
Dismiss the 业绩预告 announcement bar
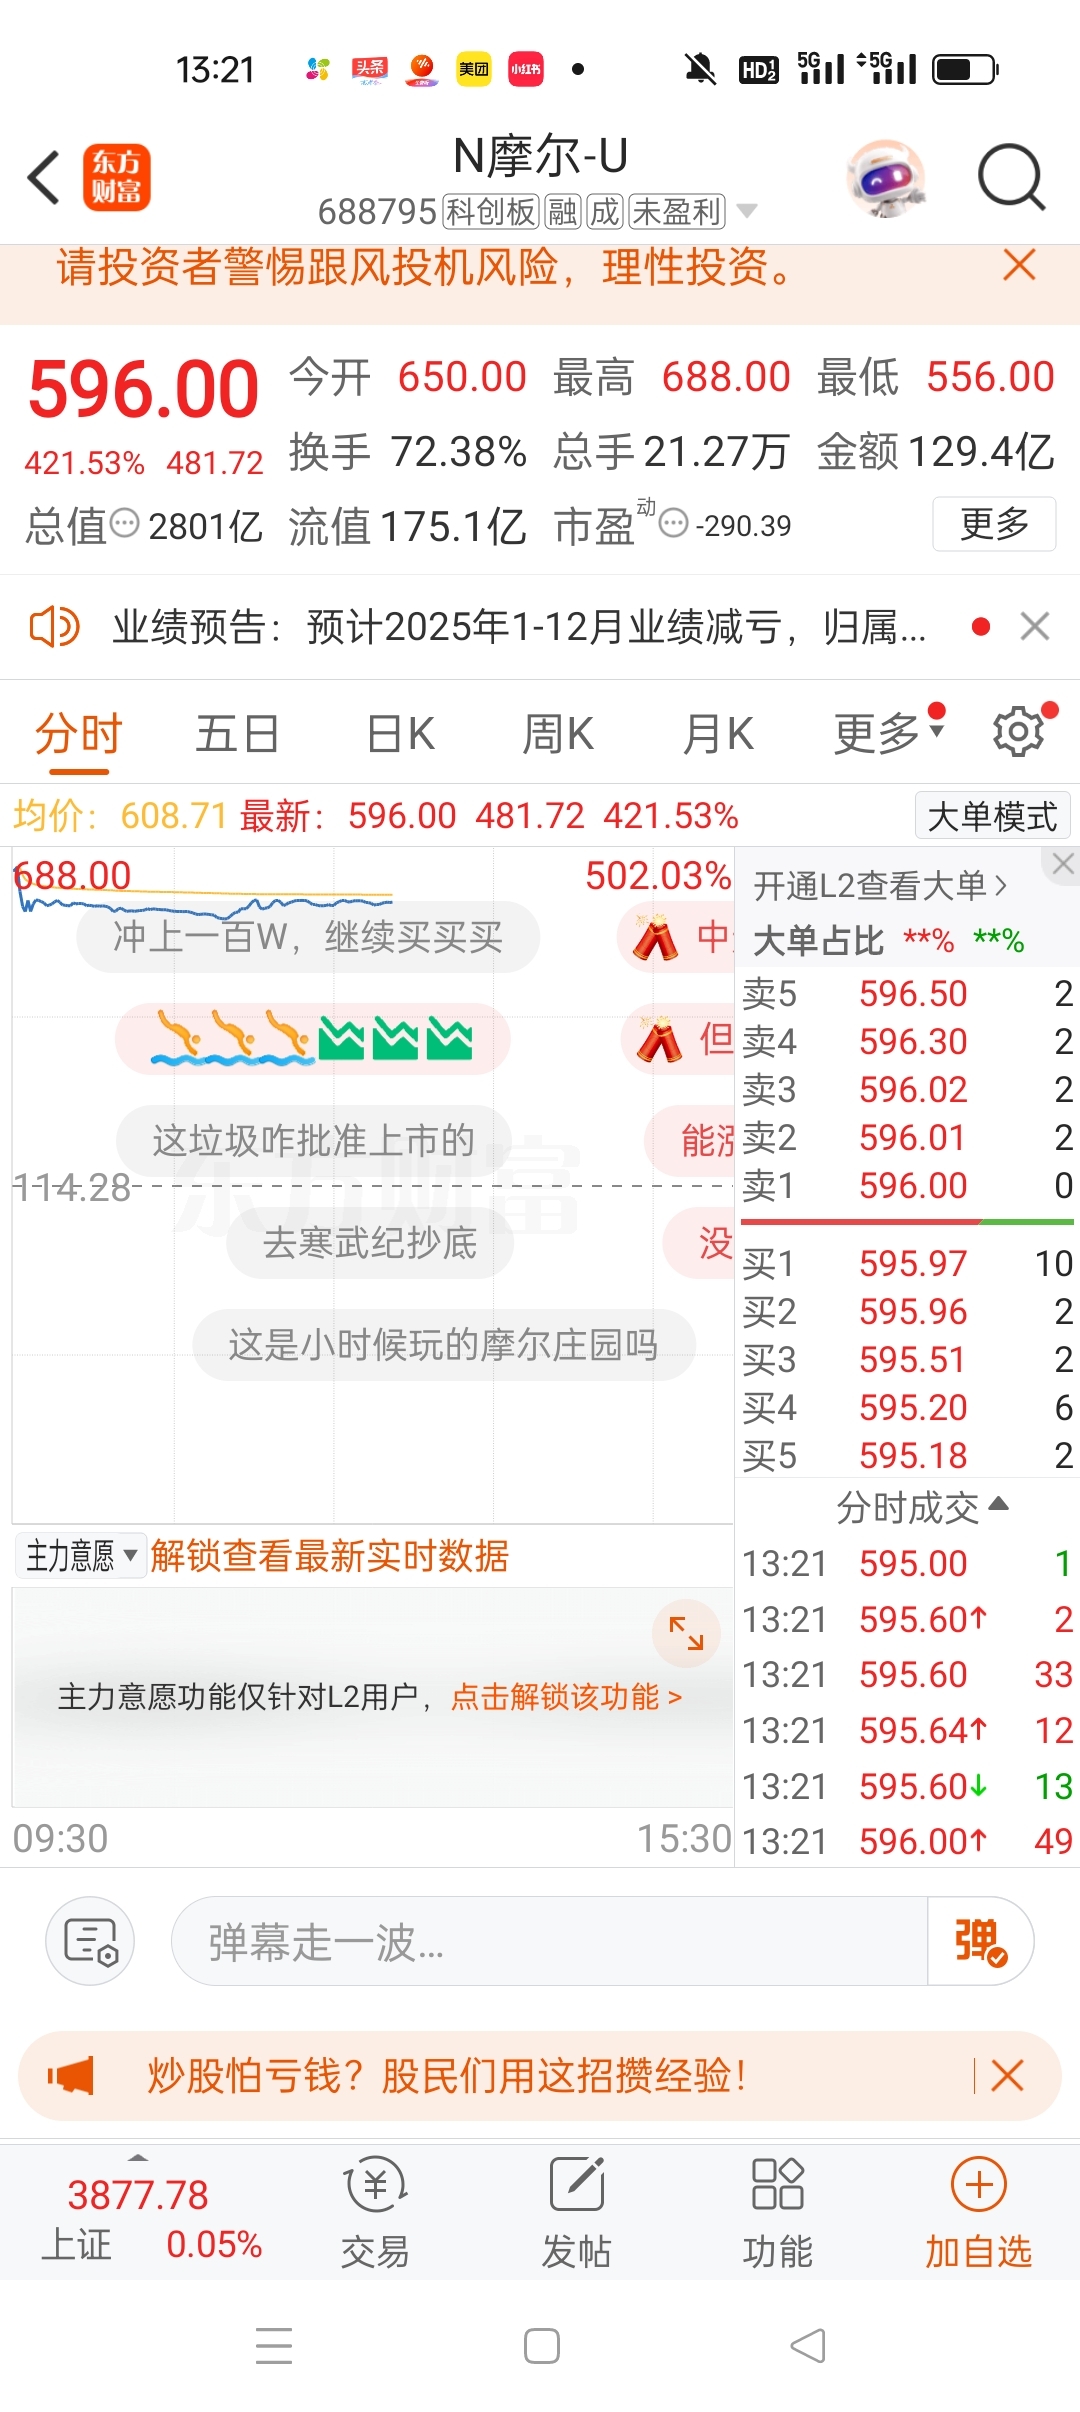pyautogui.click(x=1035, y=627)
